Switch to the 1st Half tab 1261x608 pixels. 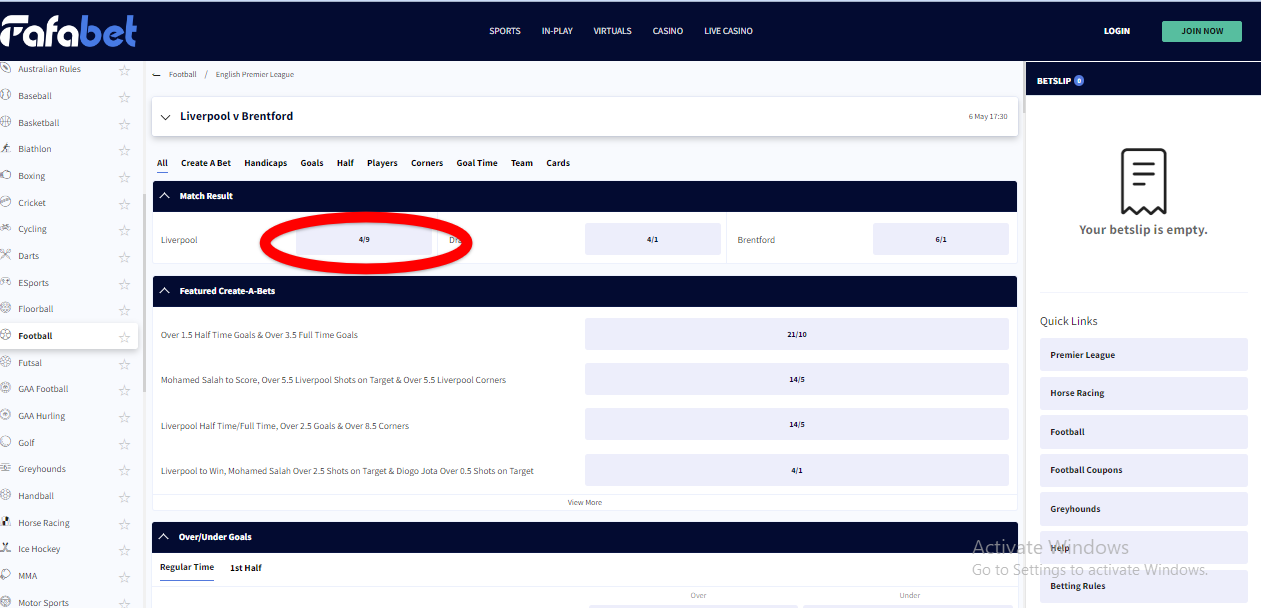tap(246, 568)
